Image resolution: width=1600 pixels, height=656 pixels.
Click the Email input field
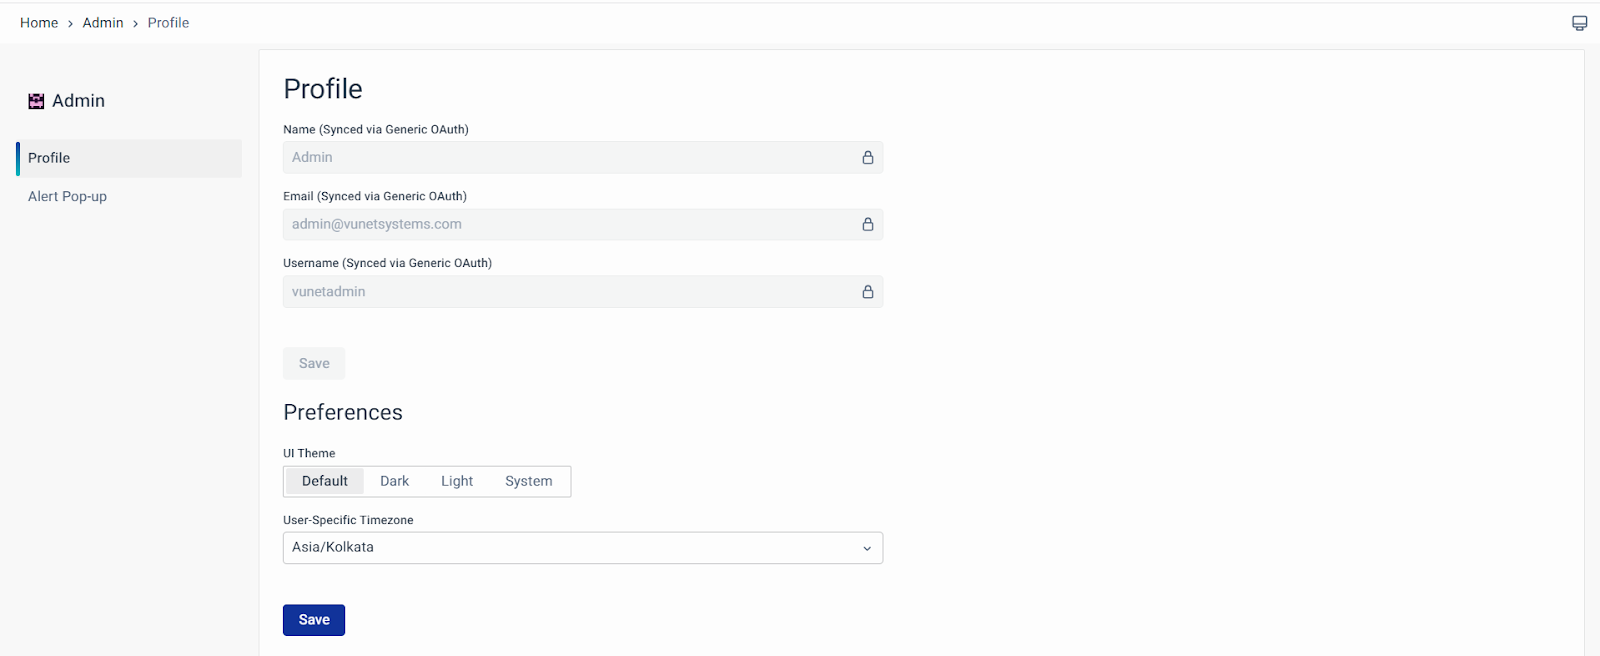coord(570,225)
